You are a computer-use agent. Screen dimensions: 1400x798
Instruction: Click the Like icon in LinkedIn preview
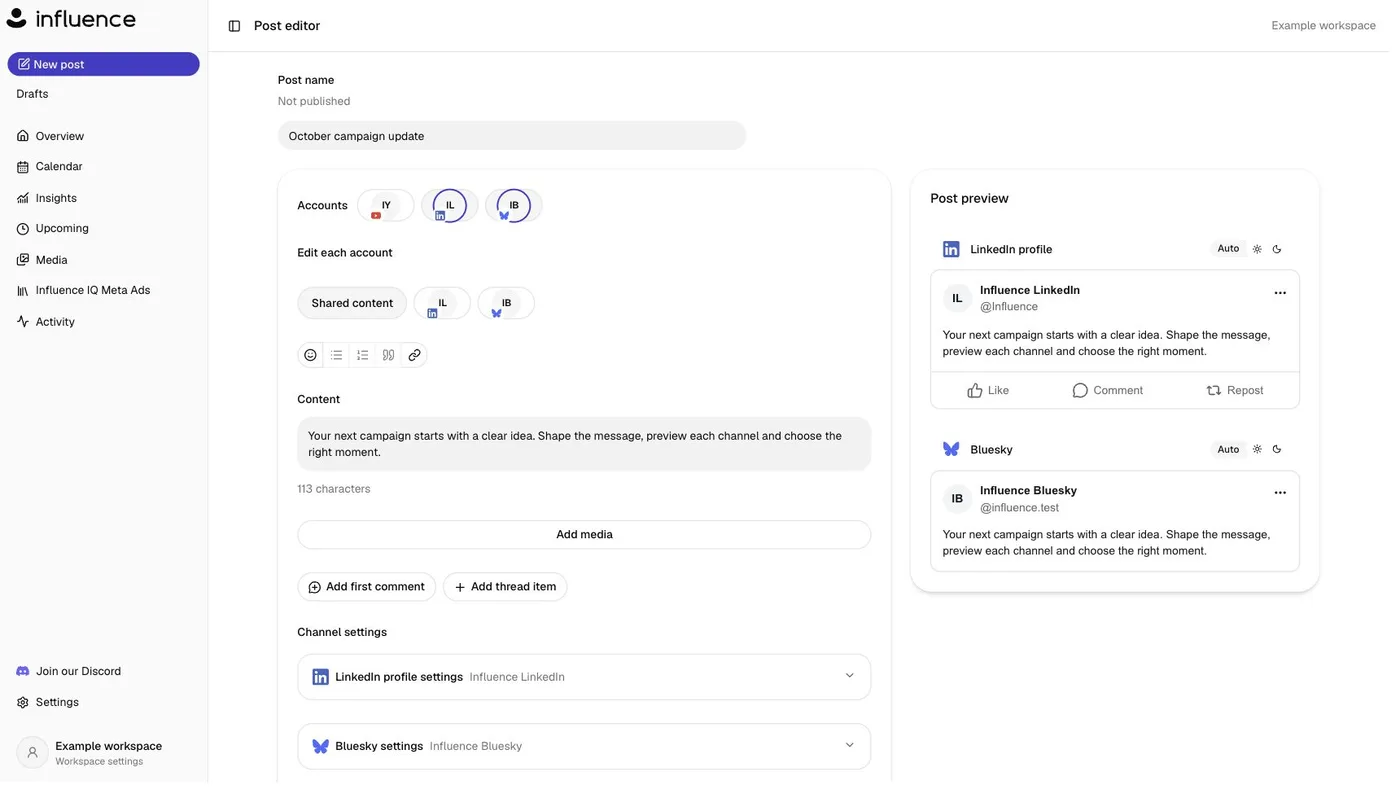coord(982,394)
